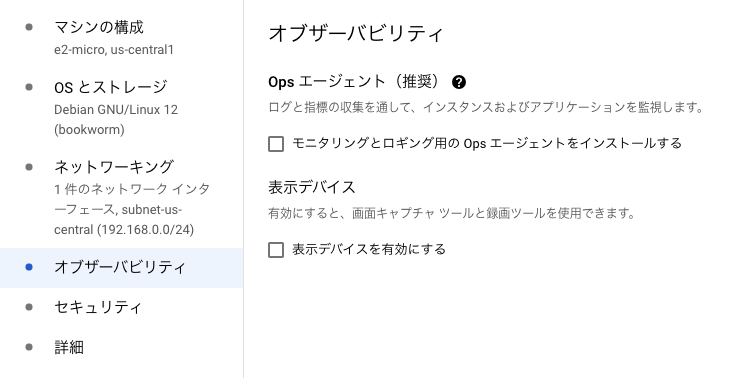Click the モニタリングとロギング用 Ops エージェント label text

click(x=487, y=143)
